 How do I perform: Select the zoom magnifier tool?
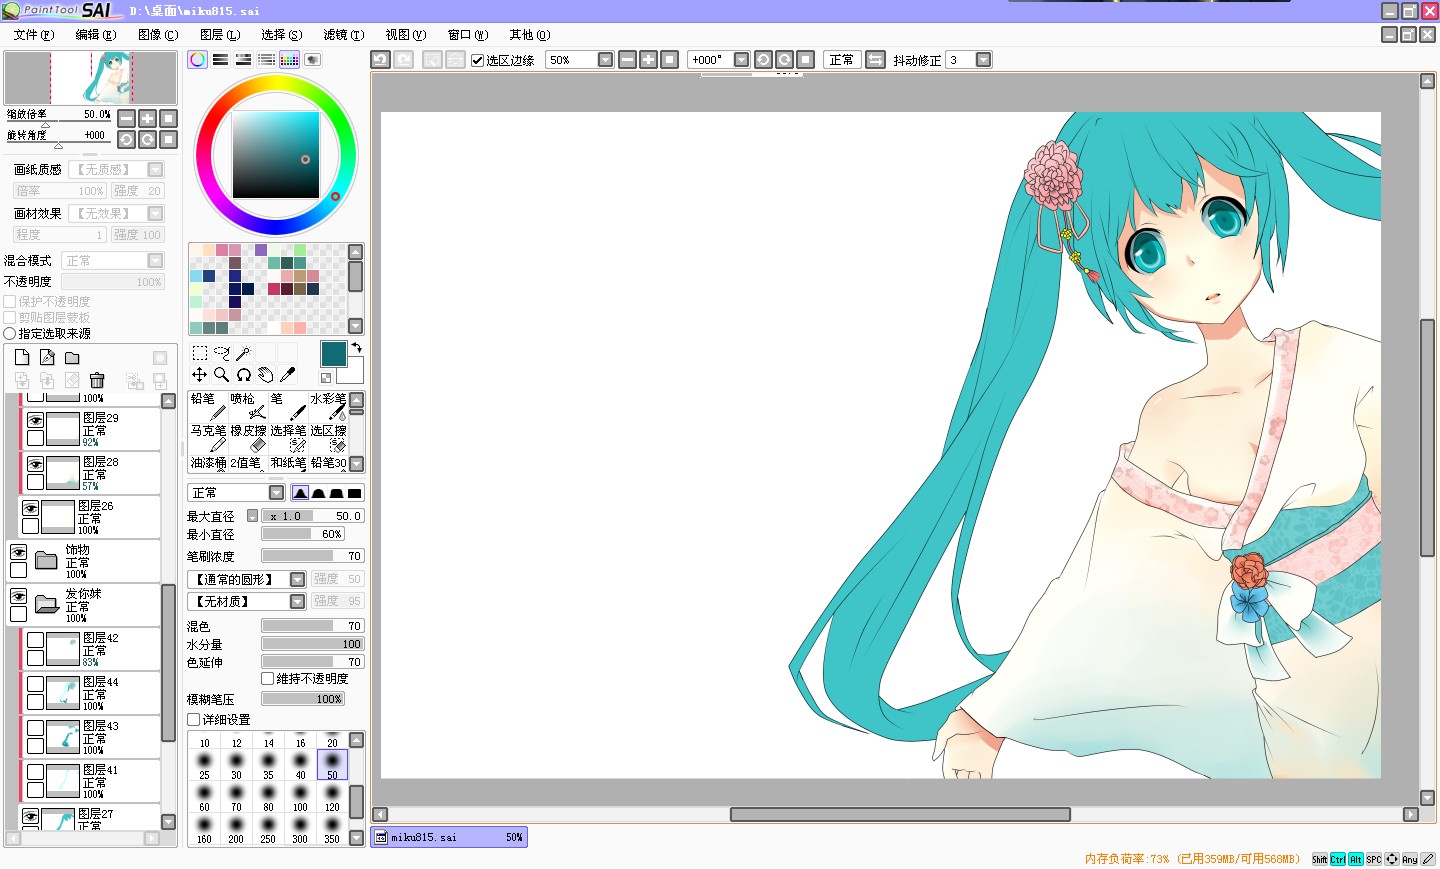click(x=222, y=375)
